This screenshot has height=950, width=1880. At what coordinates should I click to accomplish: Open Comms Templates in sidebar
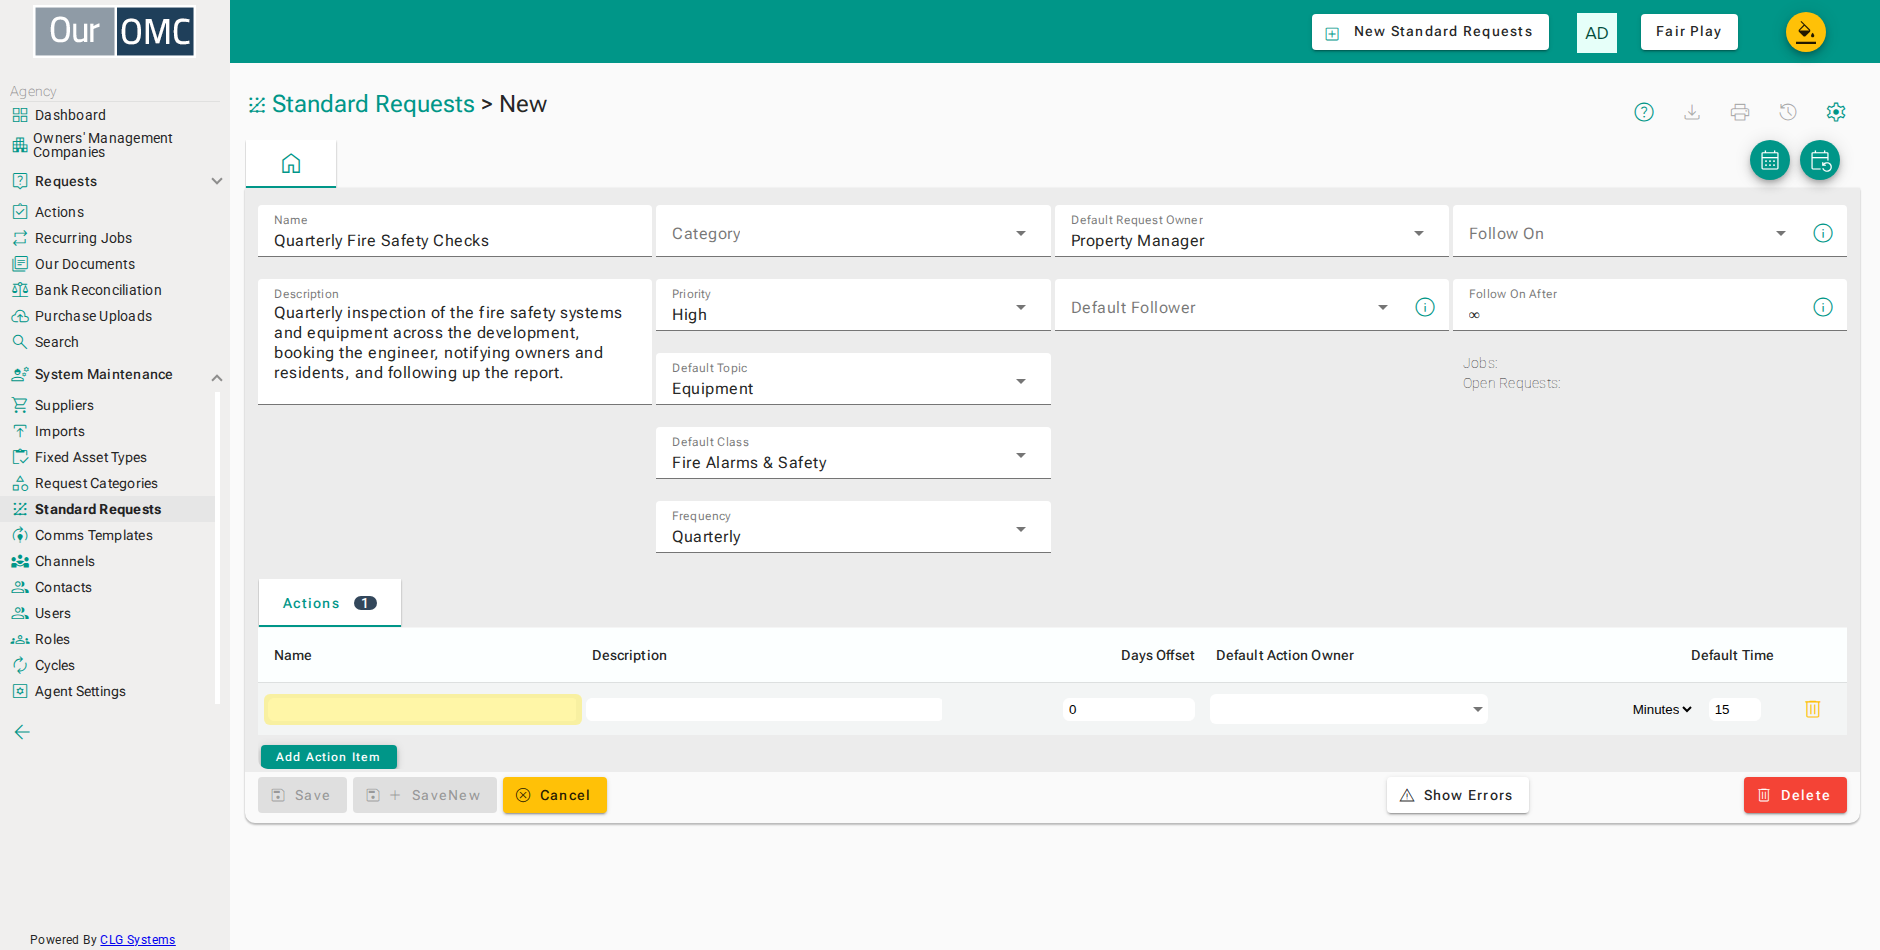[x=94, y=535]
